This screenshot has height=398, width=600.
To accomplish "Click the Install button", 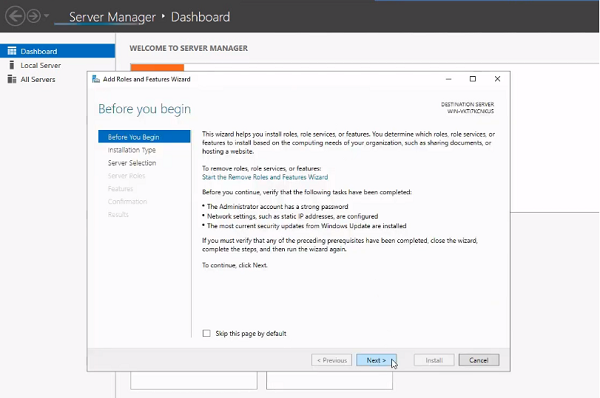I will click(434, 360).
